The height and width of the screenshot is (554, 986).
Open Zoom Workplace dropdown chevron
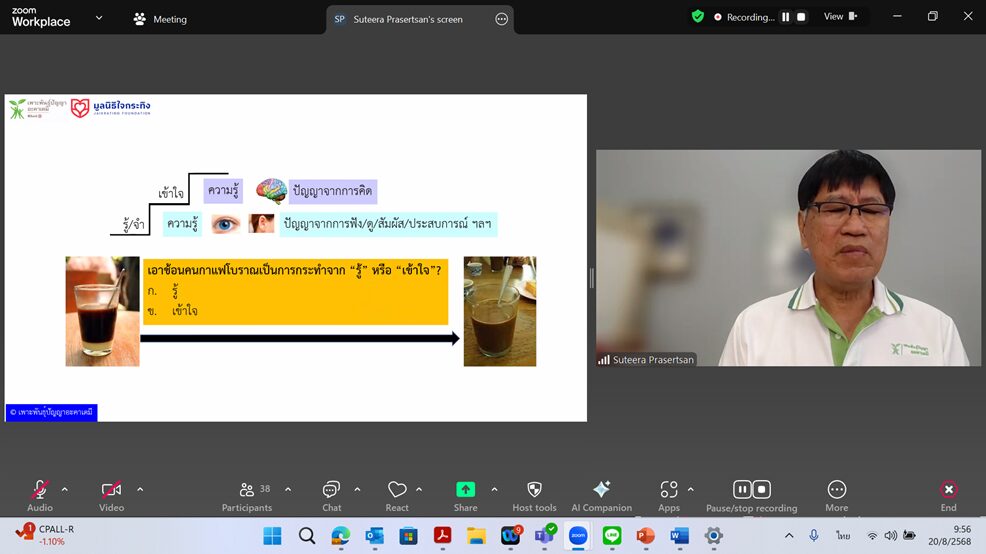99,17
